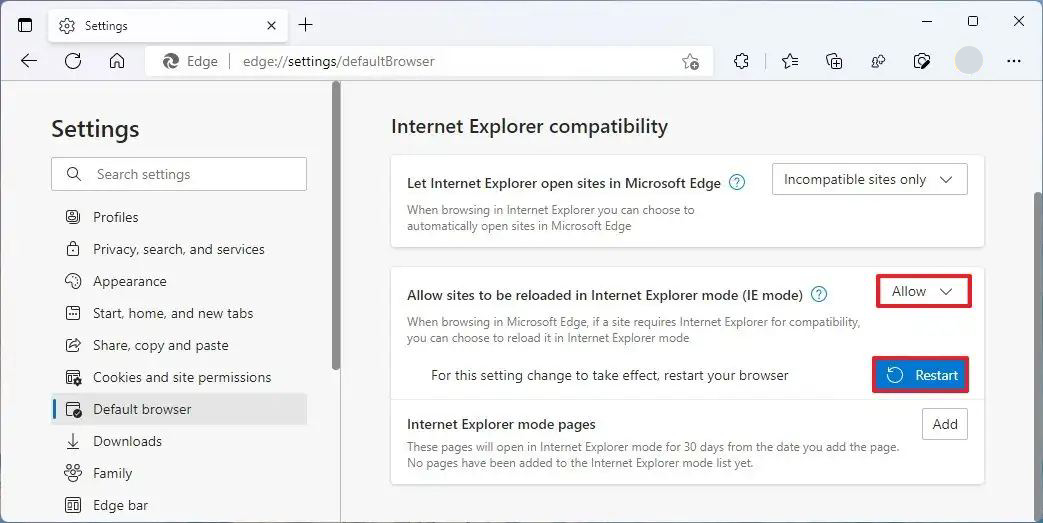Open the profile avatar menu

pyautogui.click(x=968, y=61)
